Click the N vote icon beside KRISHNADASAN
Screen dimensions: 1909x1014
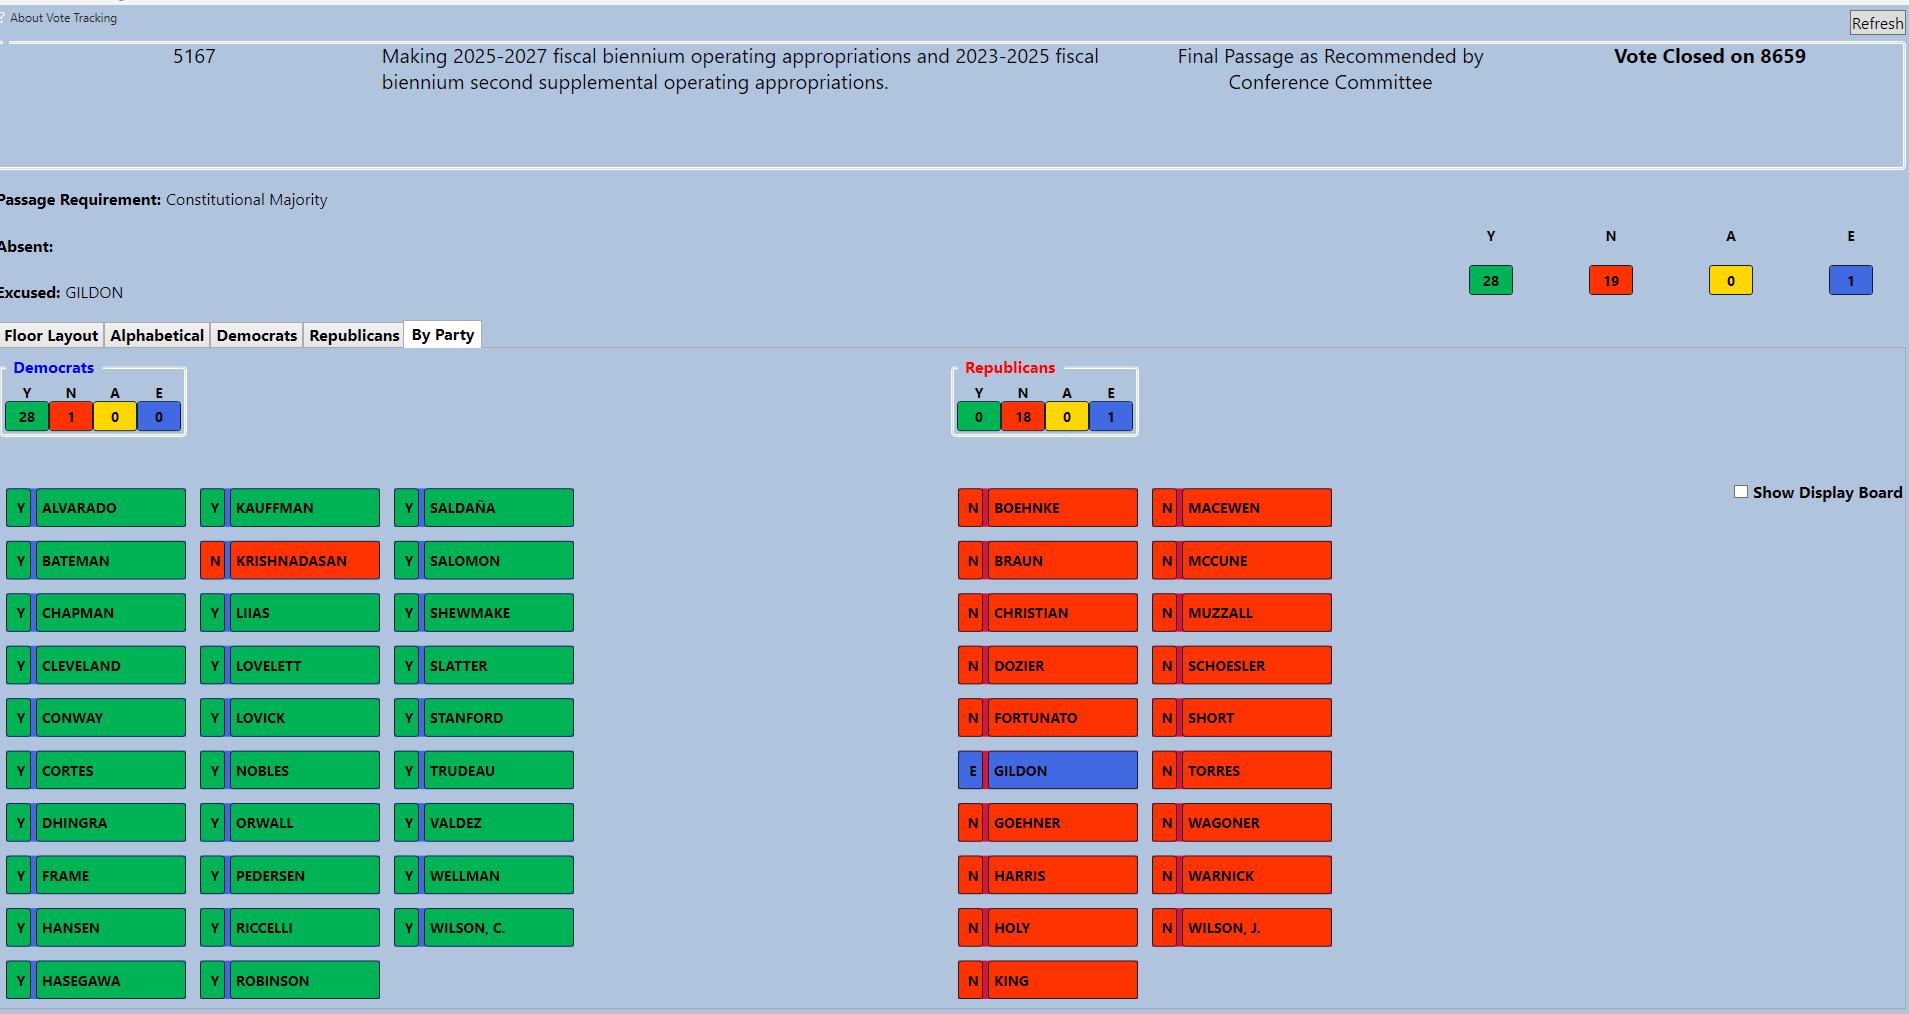(x=214, y=561)
